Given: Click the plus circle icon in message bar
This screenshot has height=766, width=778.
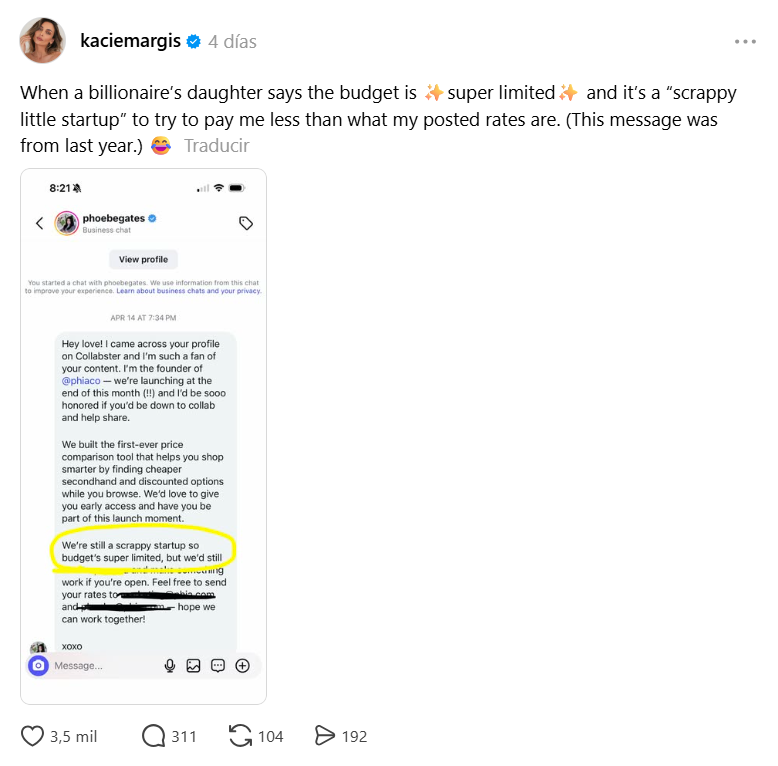Looking at the screenshot, I should click(242, 666).
